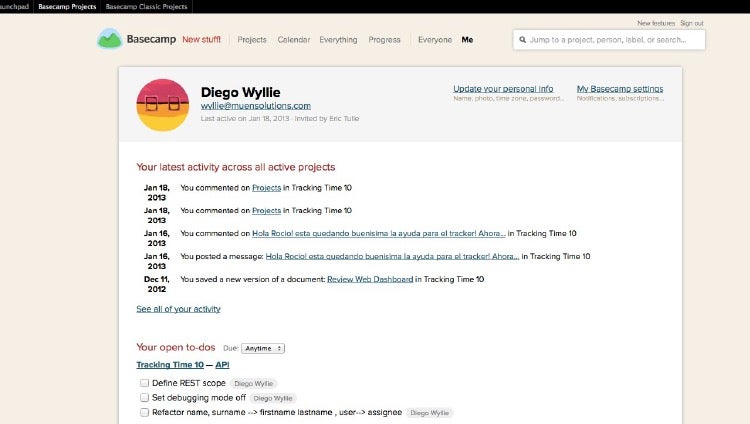Open the Review Web Dashboard document link

point(370,279)
